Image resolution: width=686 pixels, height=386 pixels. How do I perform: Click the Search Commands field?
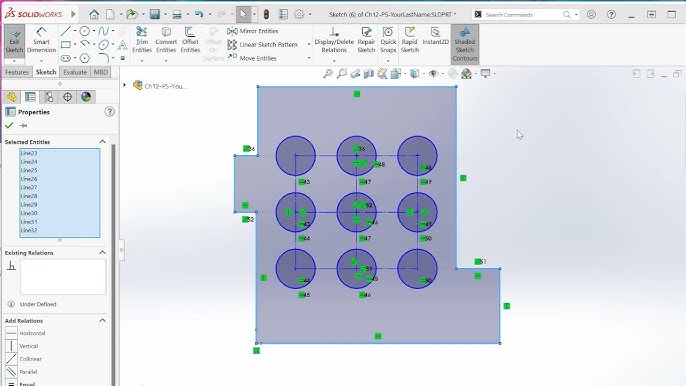point(525,14)
